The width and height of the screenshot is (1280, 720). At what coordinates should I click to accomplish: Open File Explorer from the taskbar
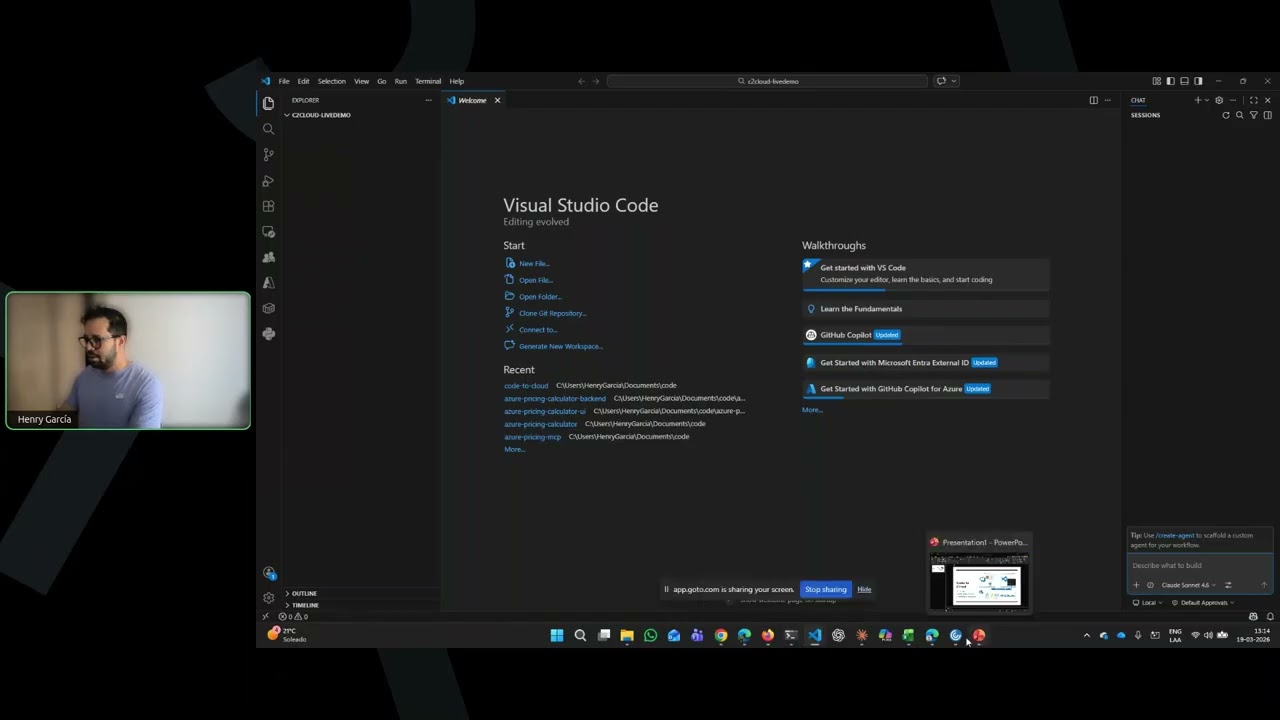(627, 635)
